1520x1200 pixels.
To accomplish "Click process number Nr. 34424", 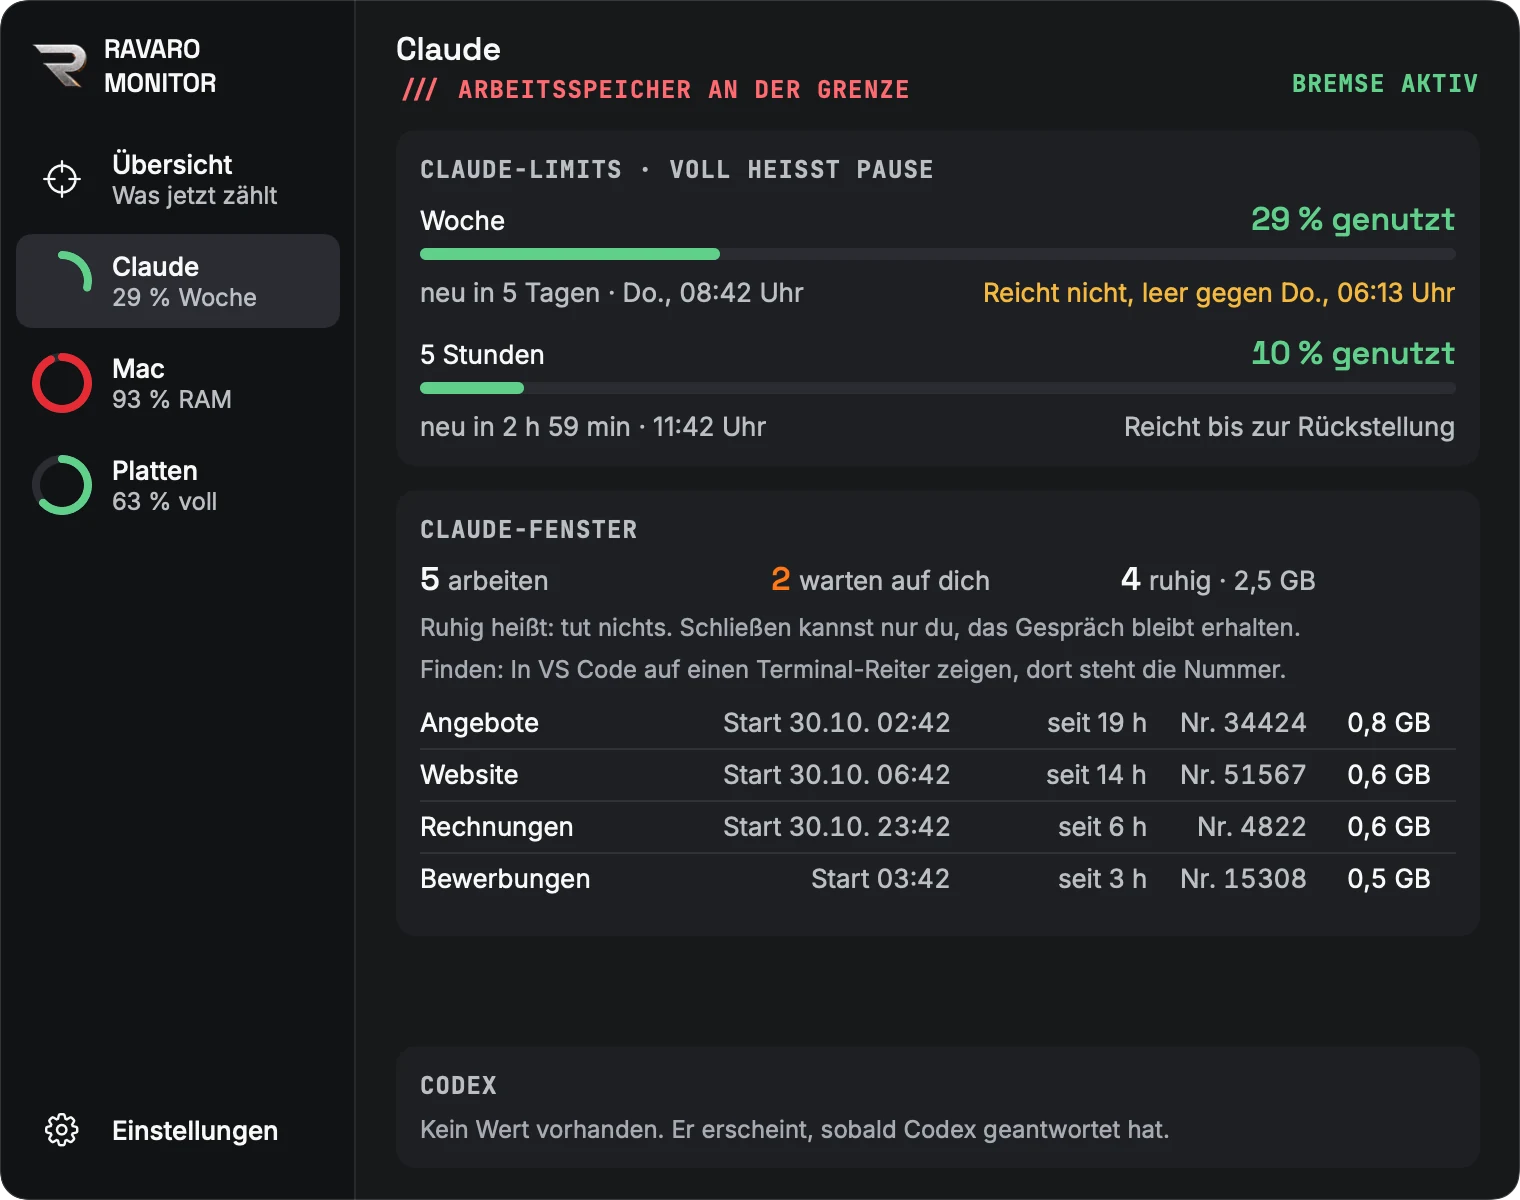I will point(1243,723).
